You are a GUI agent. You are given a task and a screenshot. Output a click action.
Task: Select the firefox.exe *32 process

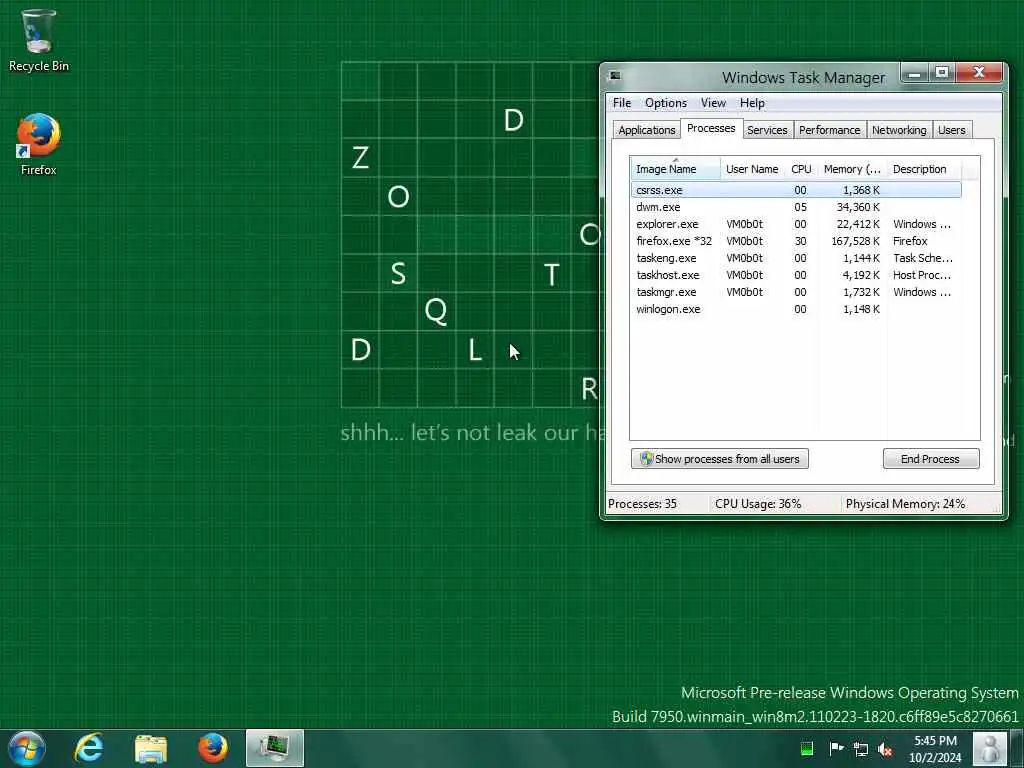796,241
